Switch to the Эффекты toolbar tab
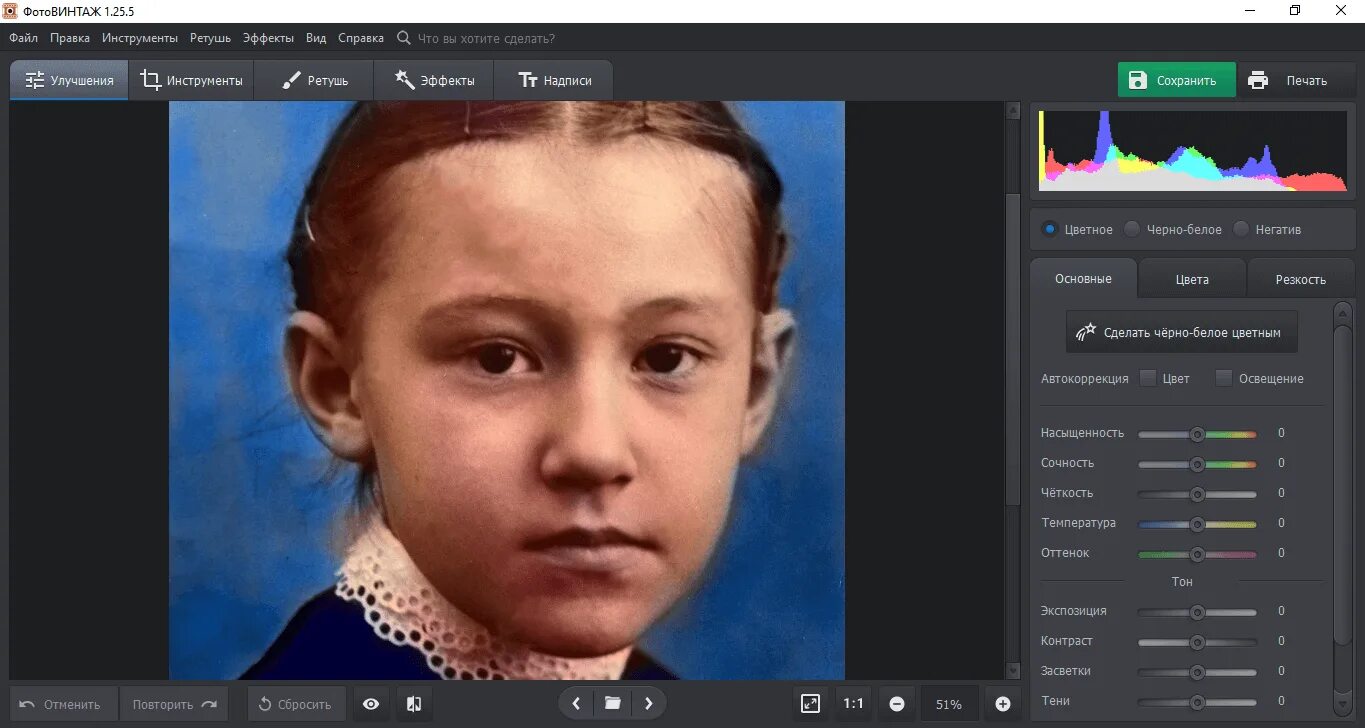This screenshot has width=1365, height=728. click(x=434, y=80)
